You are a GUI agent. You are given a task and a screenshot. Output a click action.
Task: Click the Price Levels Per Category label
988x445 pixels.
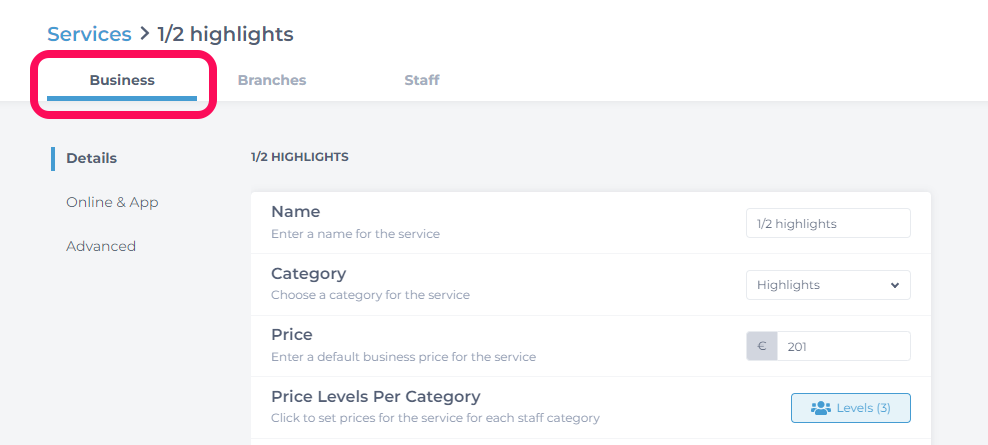pyautogui.click(x=376, y=396)
